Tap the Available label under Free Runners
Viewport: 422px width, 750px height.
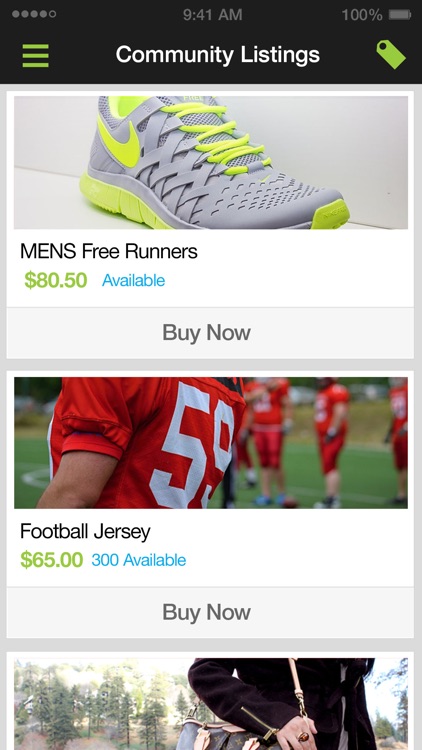point(133,280)
